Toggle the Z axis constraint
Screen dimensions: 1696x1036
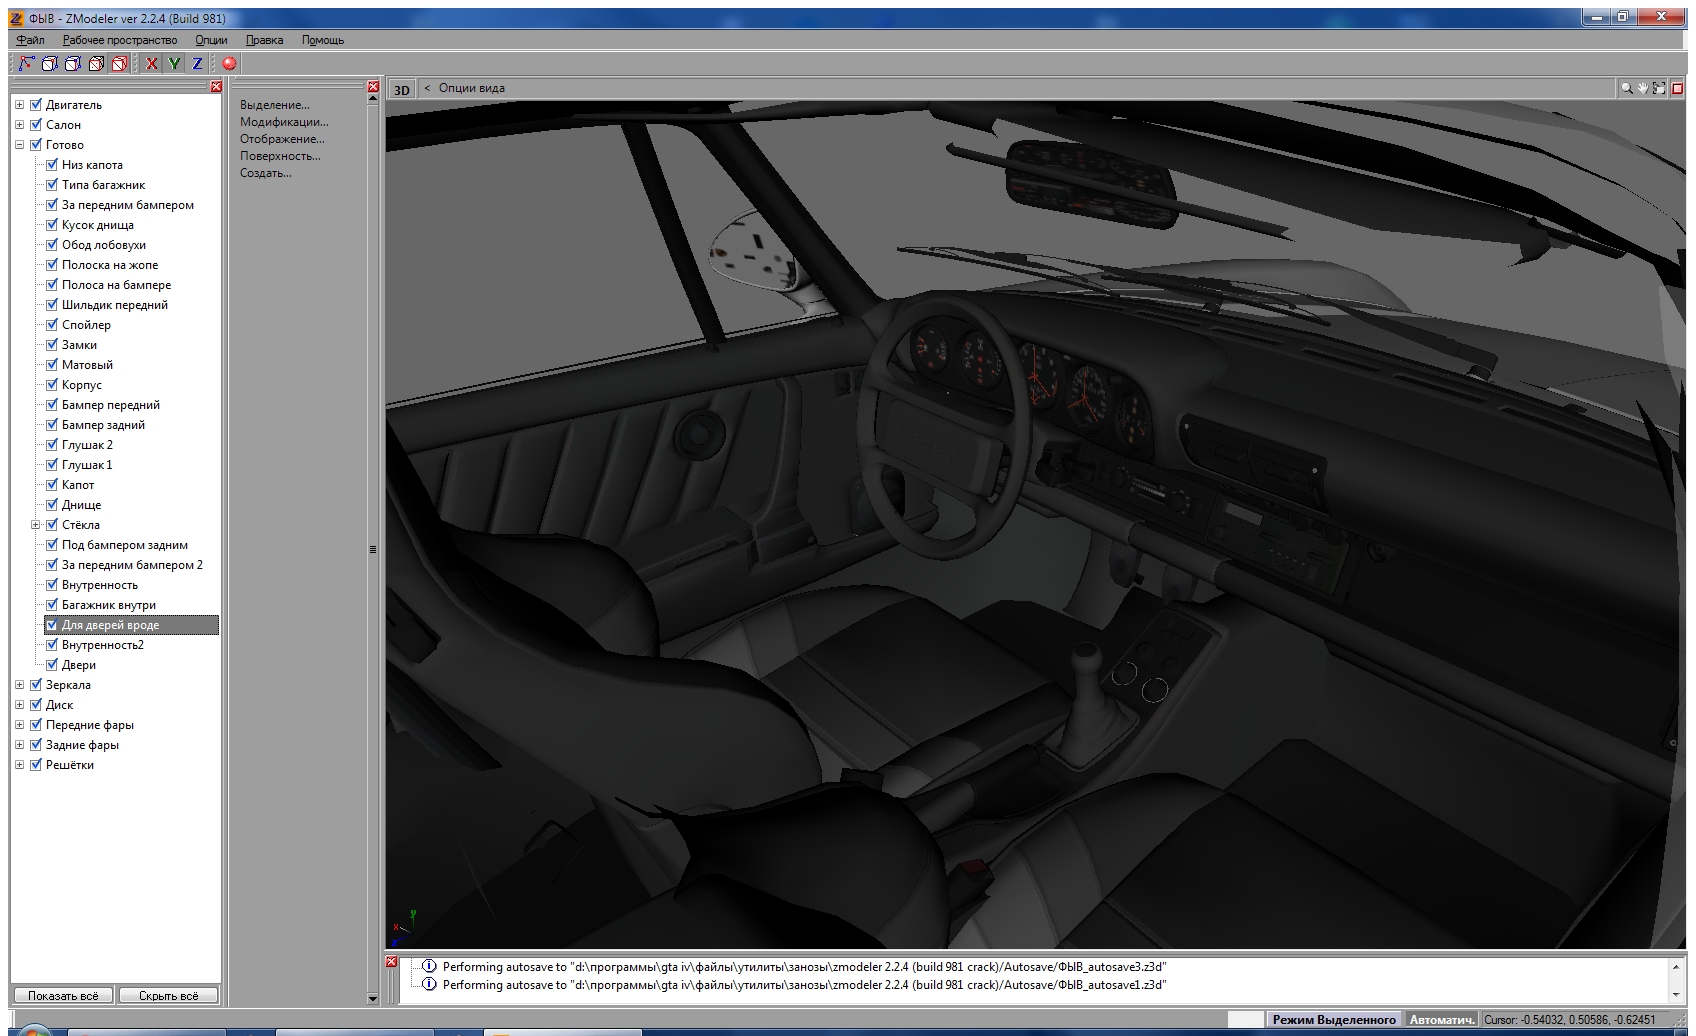197,63
